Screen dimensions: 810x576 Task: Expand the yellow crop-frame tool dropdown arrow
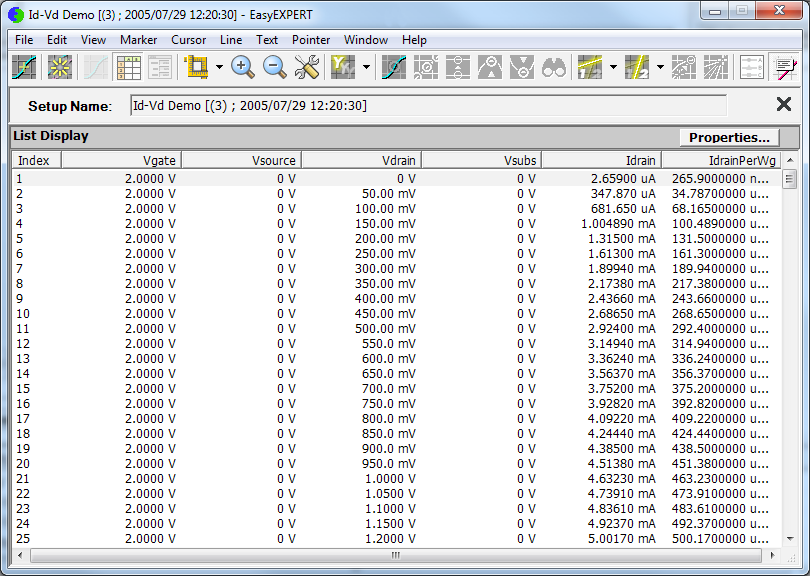click(219, 68)
